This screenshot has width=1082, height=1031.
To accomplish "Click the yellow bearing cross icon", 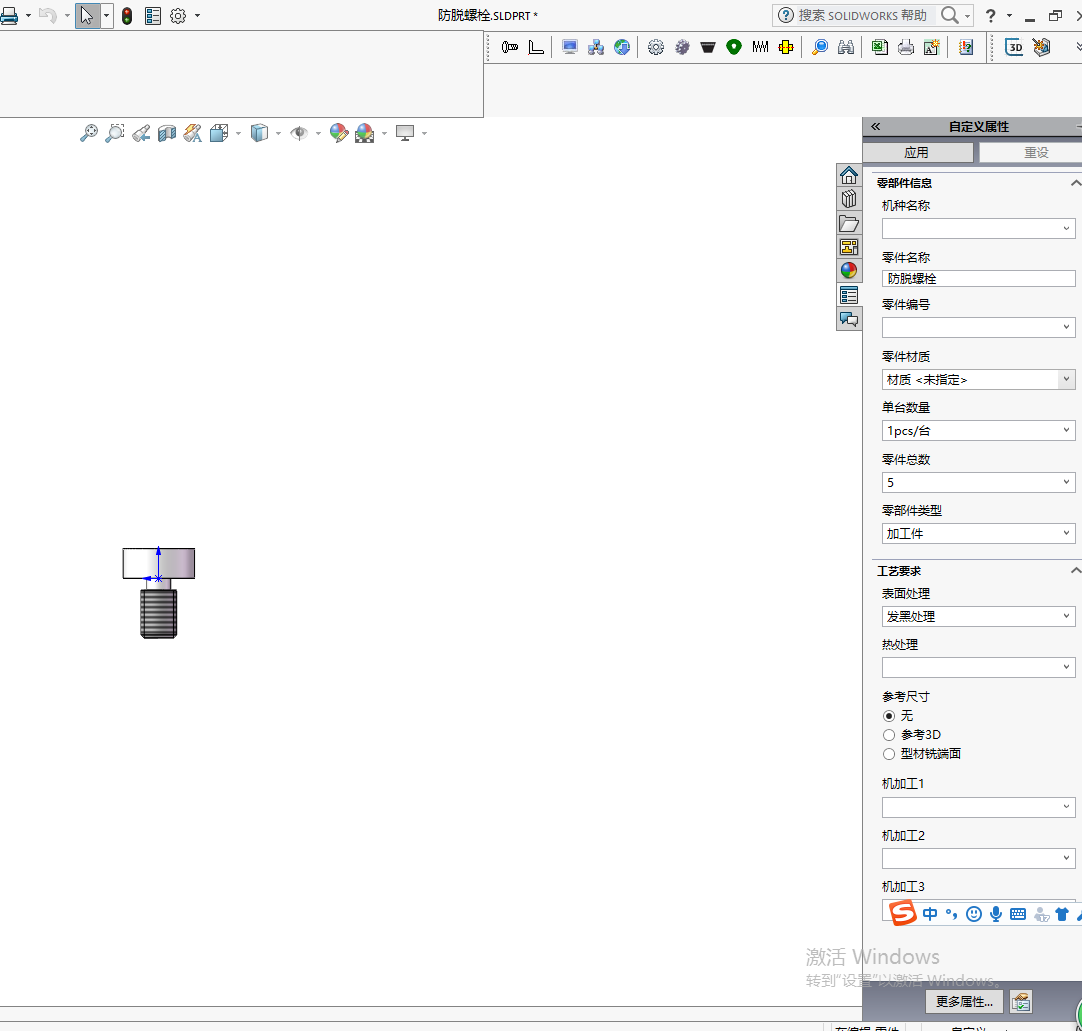I will click(x=786, y=47).
